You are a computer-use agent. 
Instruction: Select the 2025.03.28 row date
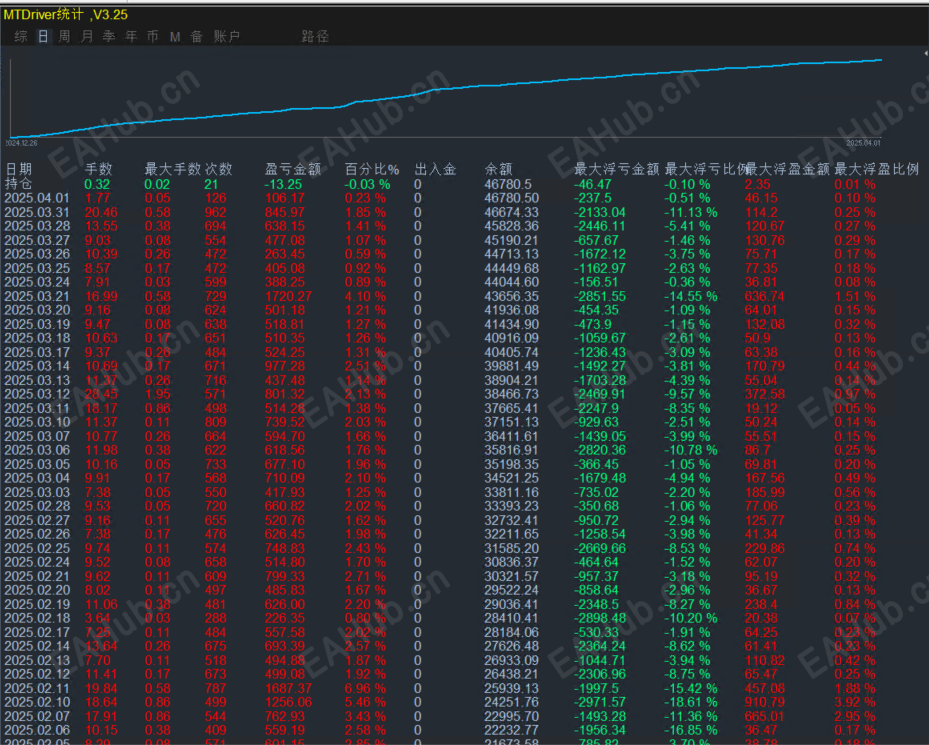[37, 226]
